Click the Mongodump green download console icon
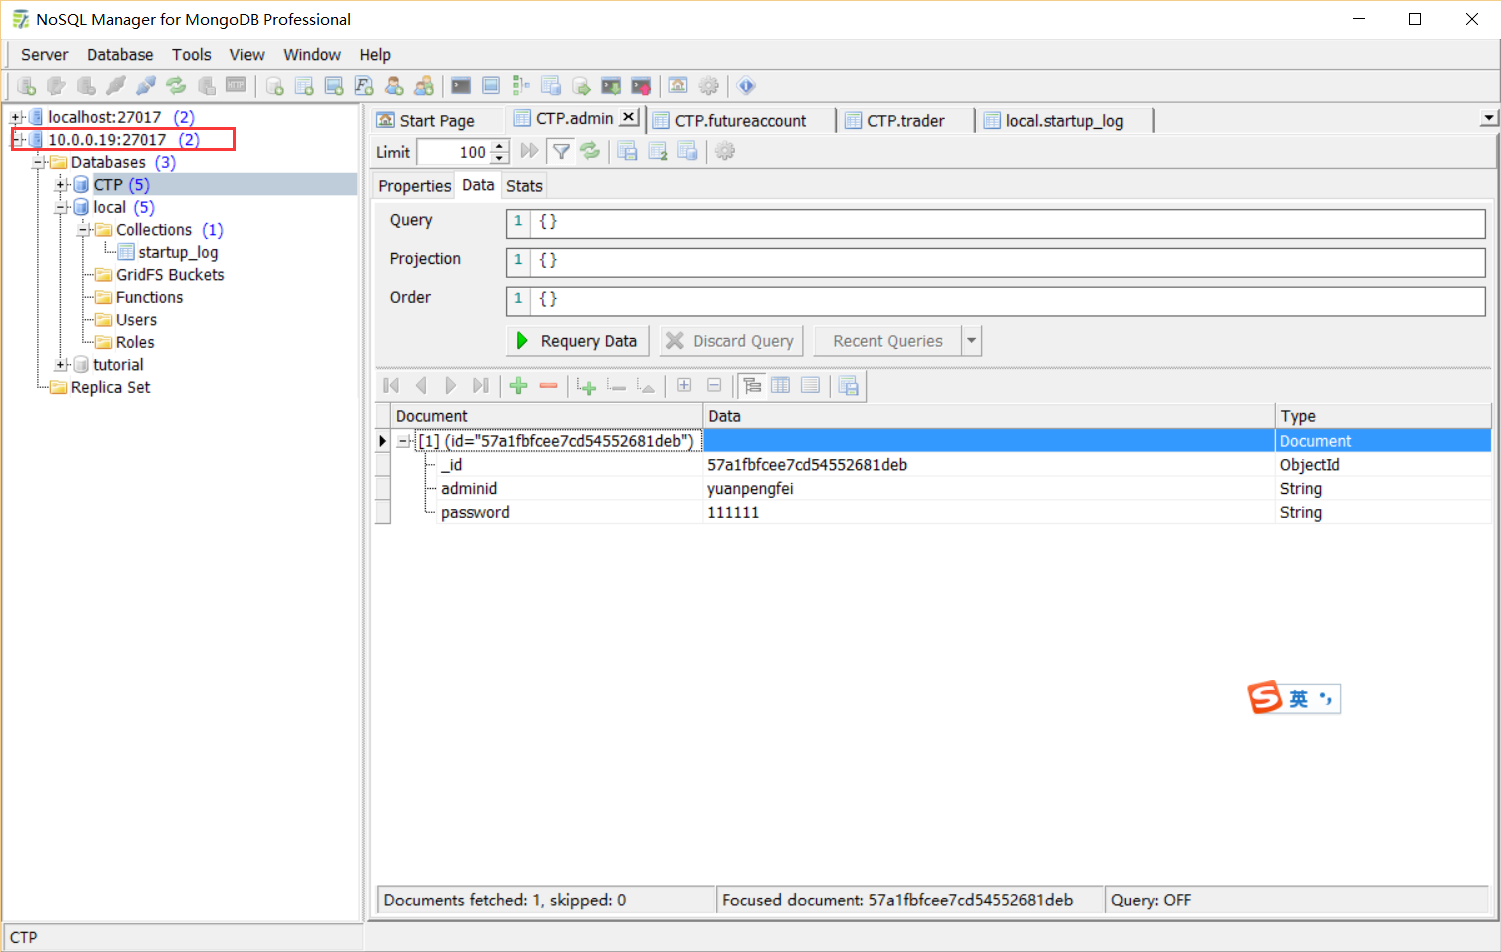 611,86
